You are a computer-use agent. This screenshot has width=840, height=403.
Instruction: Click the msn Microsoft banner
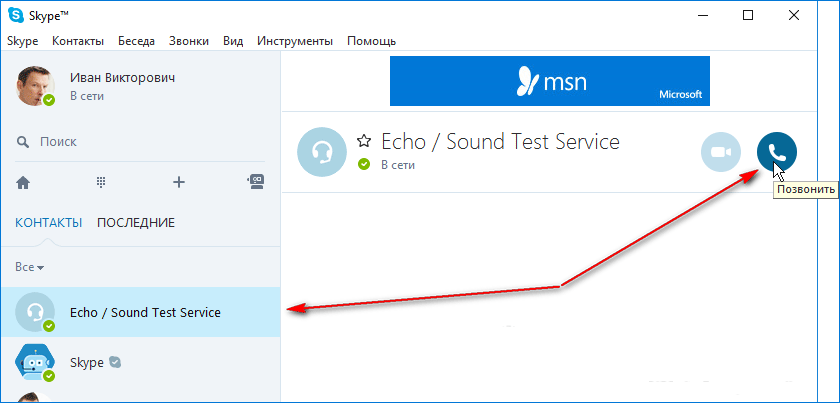pos(549,81)
